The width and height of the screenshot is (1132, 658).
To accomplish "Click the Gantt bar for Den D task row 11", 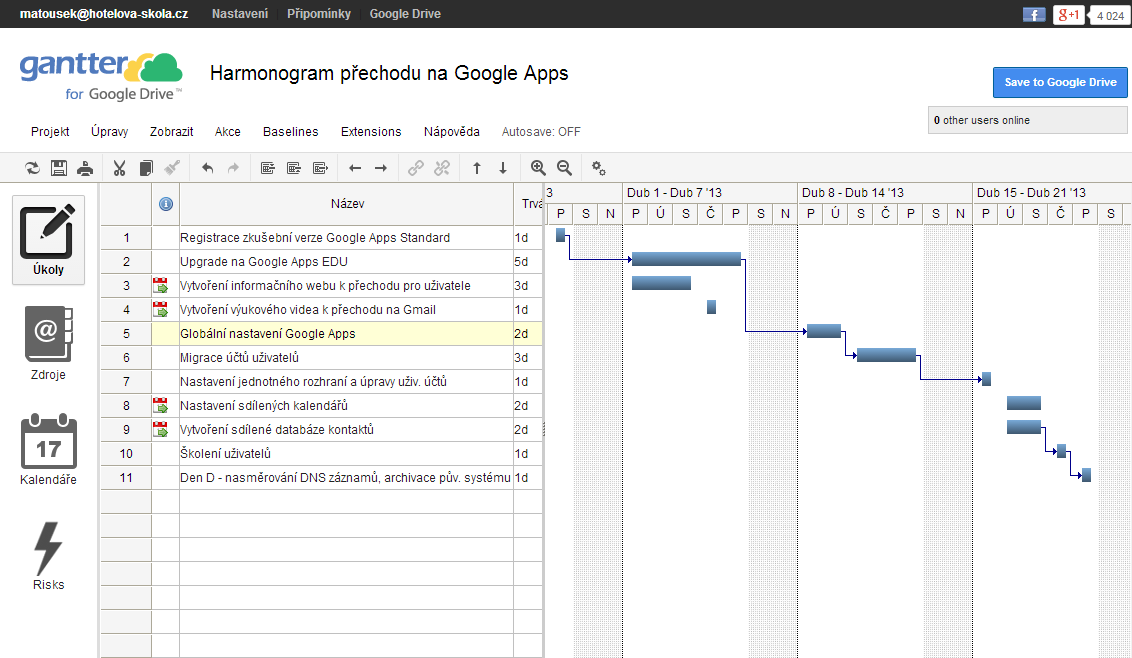I will [x=1087, y=475].
